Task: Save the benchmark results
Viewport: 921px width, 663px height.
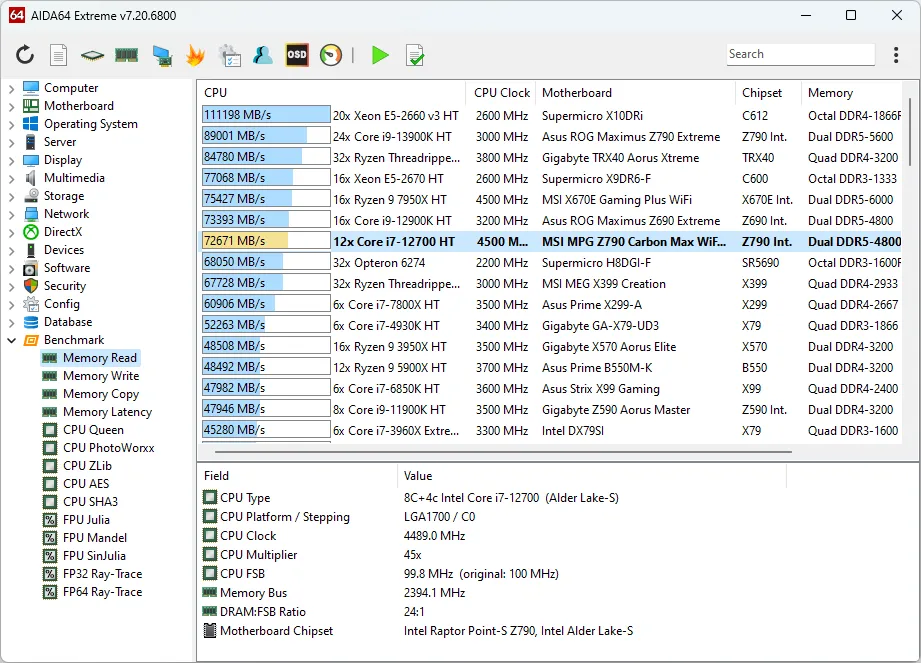Action: click(415, 55)
